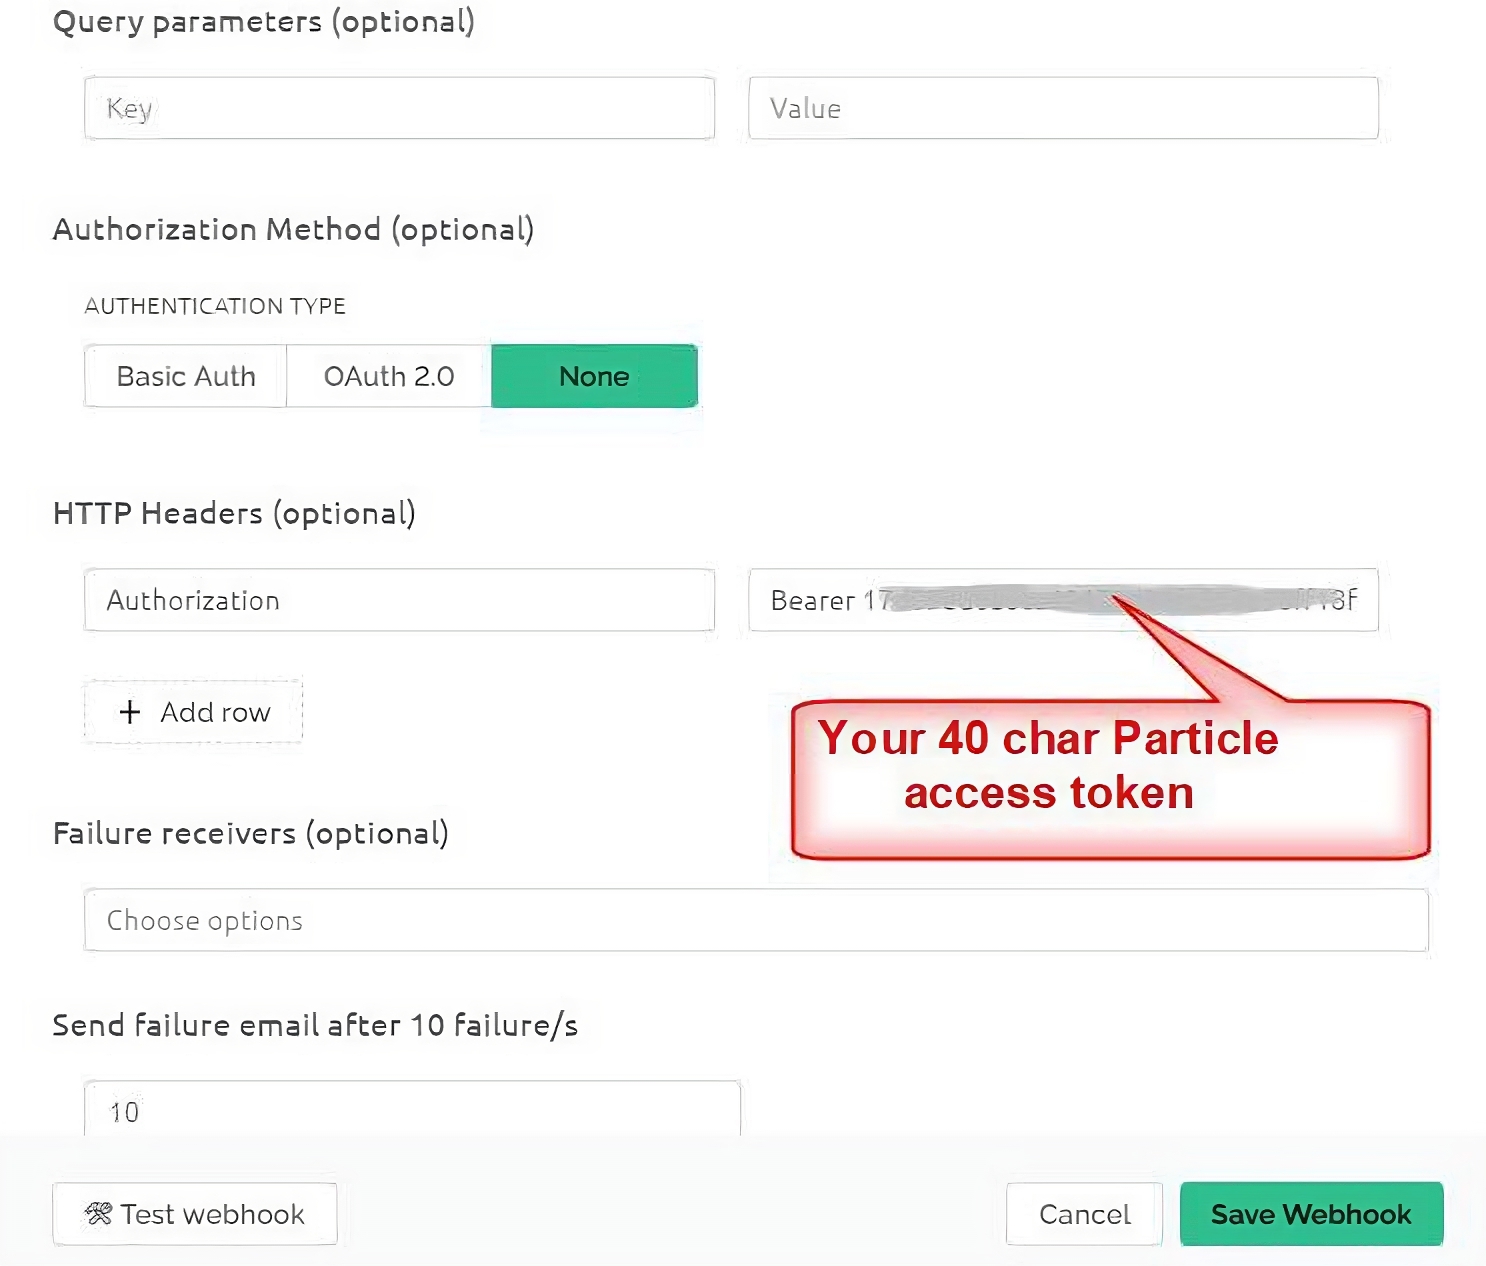Image resolution: width=1486 pixels, height=1266 pixels.
Task: Click the tools icon on Test webhook
Action: coord(99,1214)
